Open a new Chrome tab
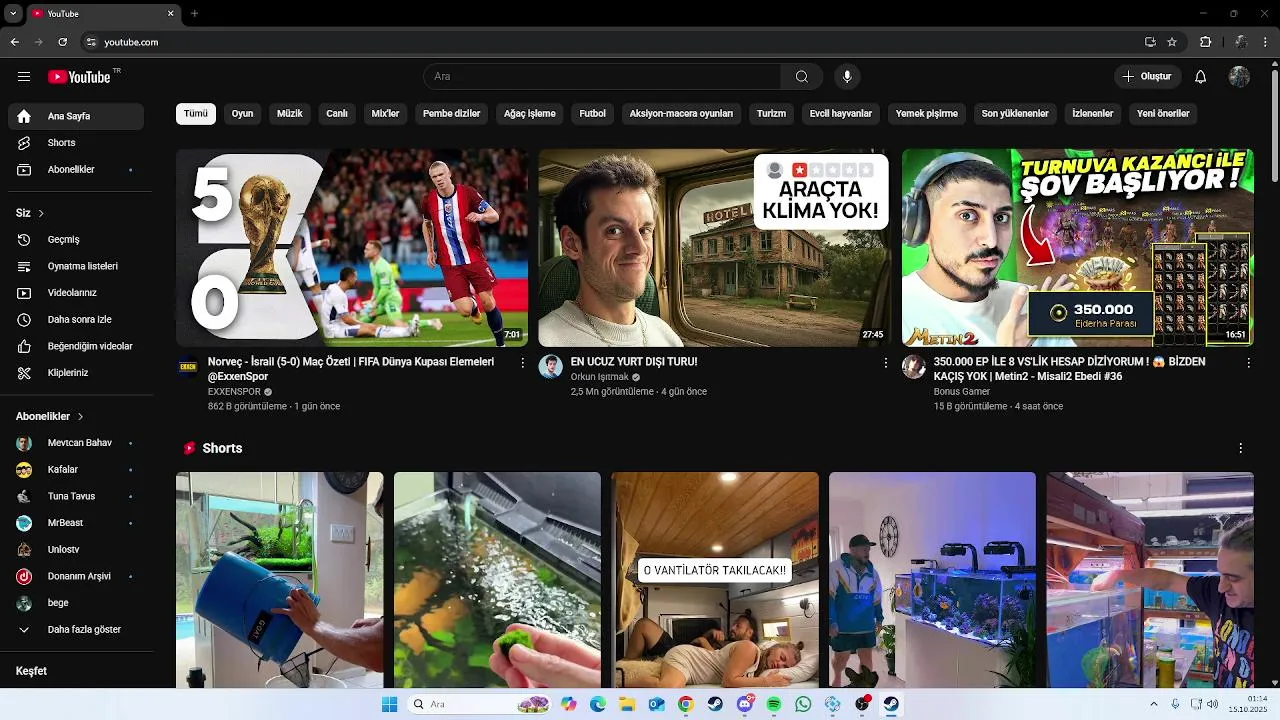1280x720 pixels. tap(194, 13)
